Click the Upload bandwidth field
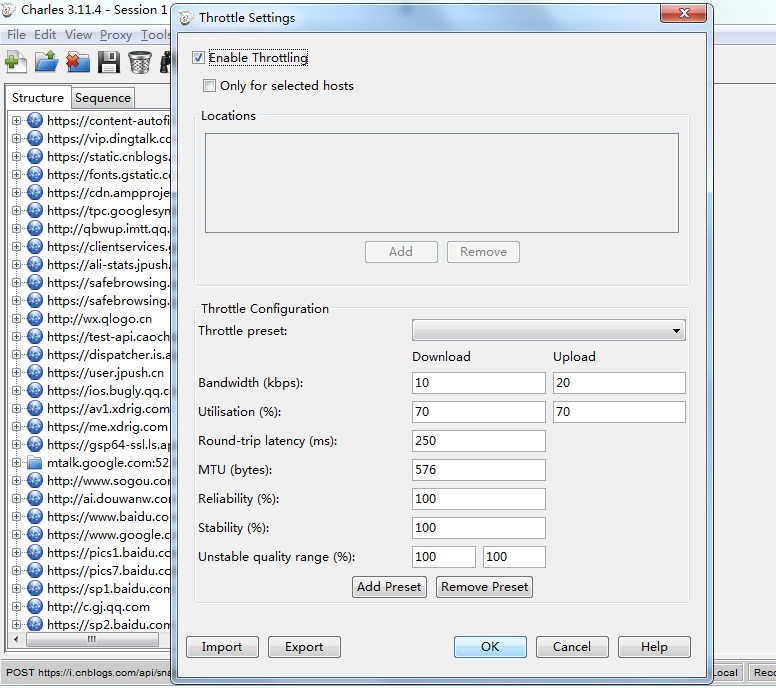 (x=619, y=383)
